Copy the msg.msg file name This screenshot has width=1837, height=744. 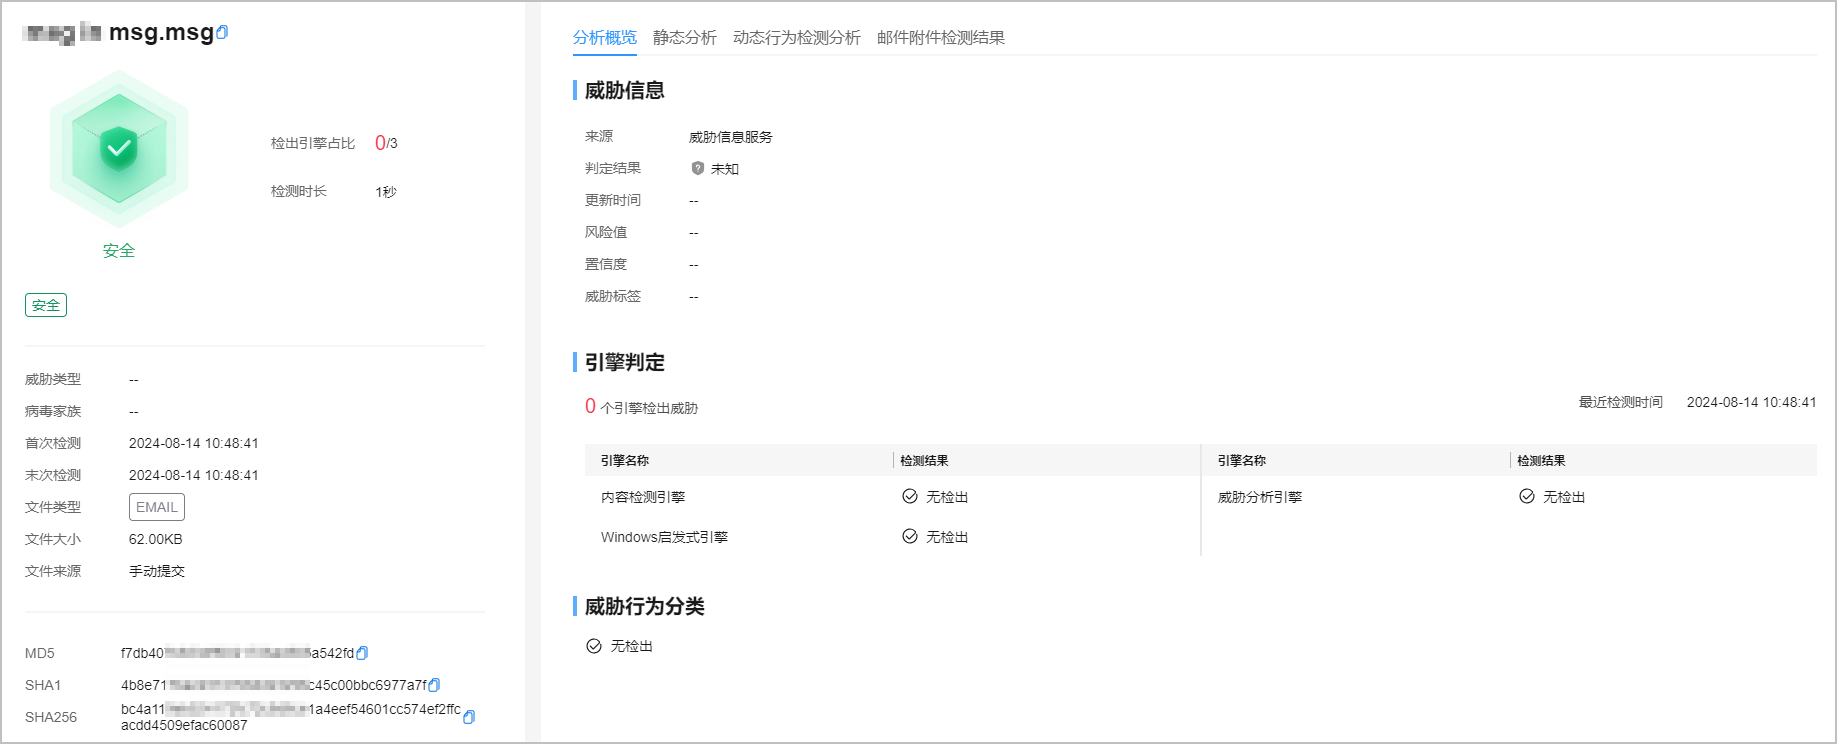222,32
